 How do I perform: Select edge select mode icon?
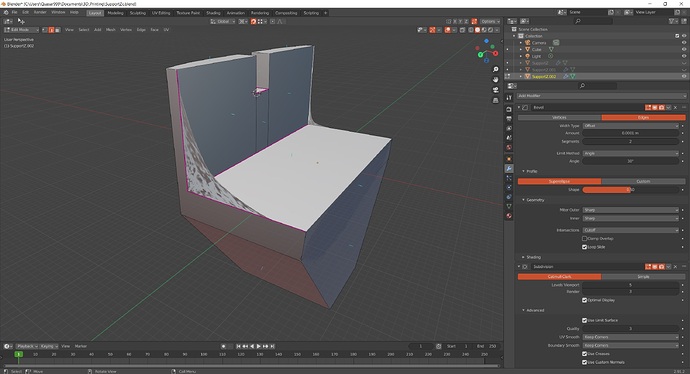click(51, 30)
